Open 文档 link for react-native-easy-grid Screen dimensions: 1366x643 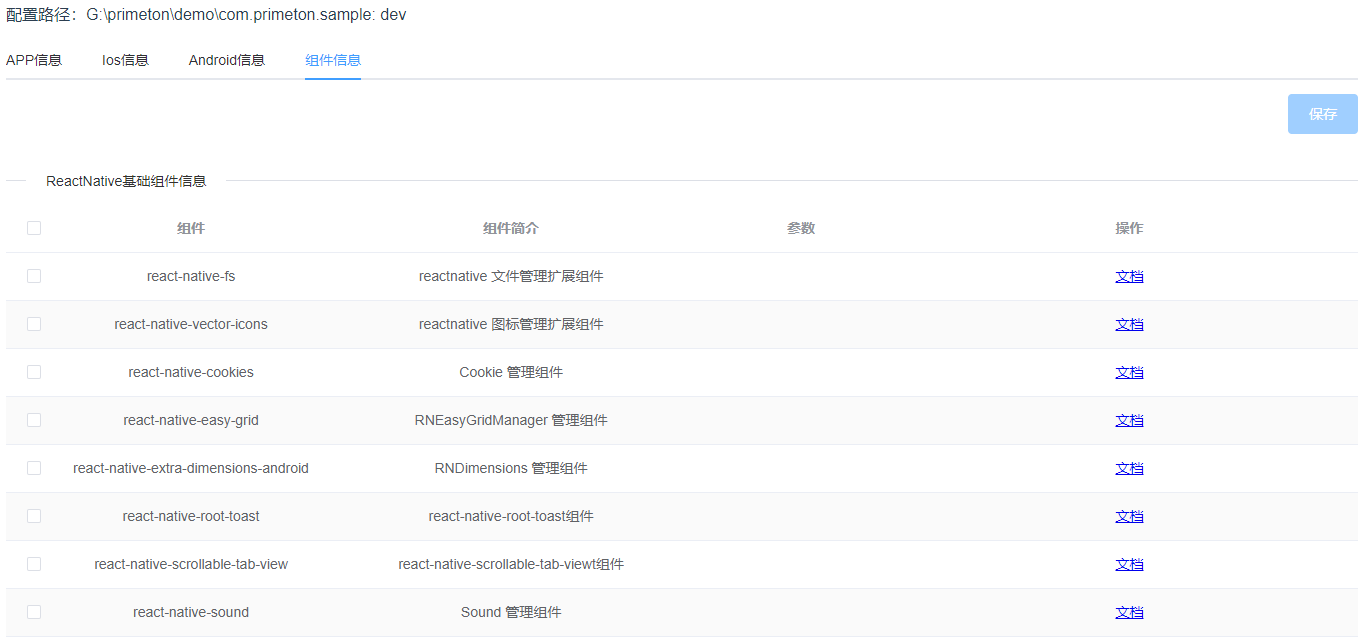click(1129, 420)
